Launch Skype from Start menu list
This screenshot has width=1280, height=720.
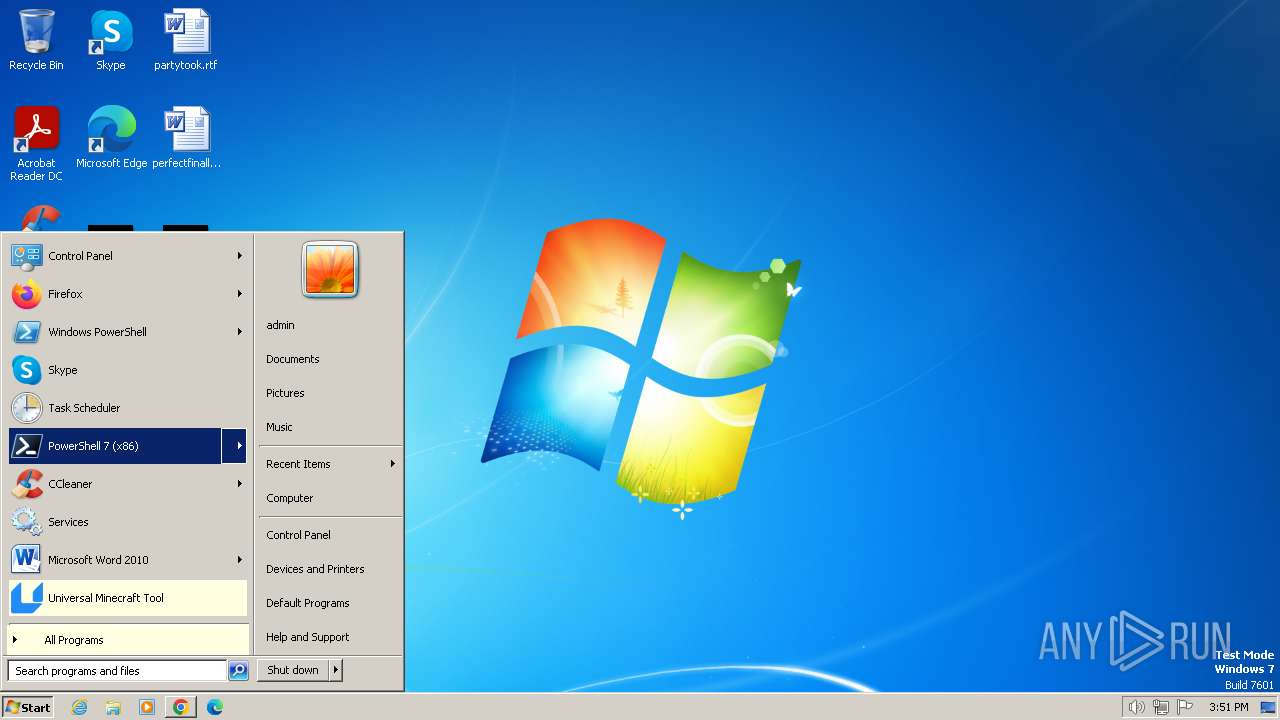[128, 370]
